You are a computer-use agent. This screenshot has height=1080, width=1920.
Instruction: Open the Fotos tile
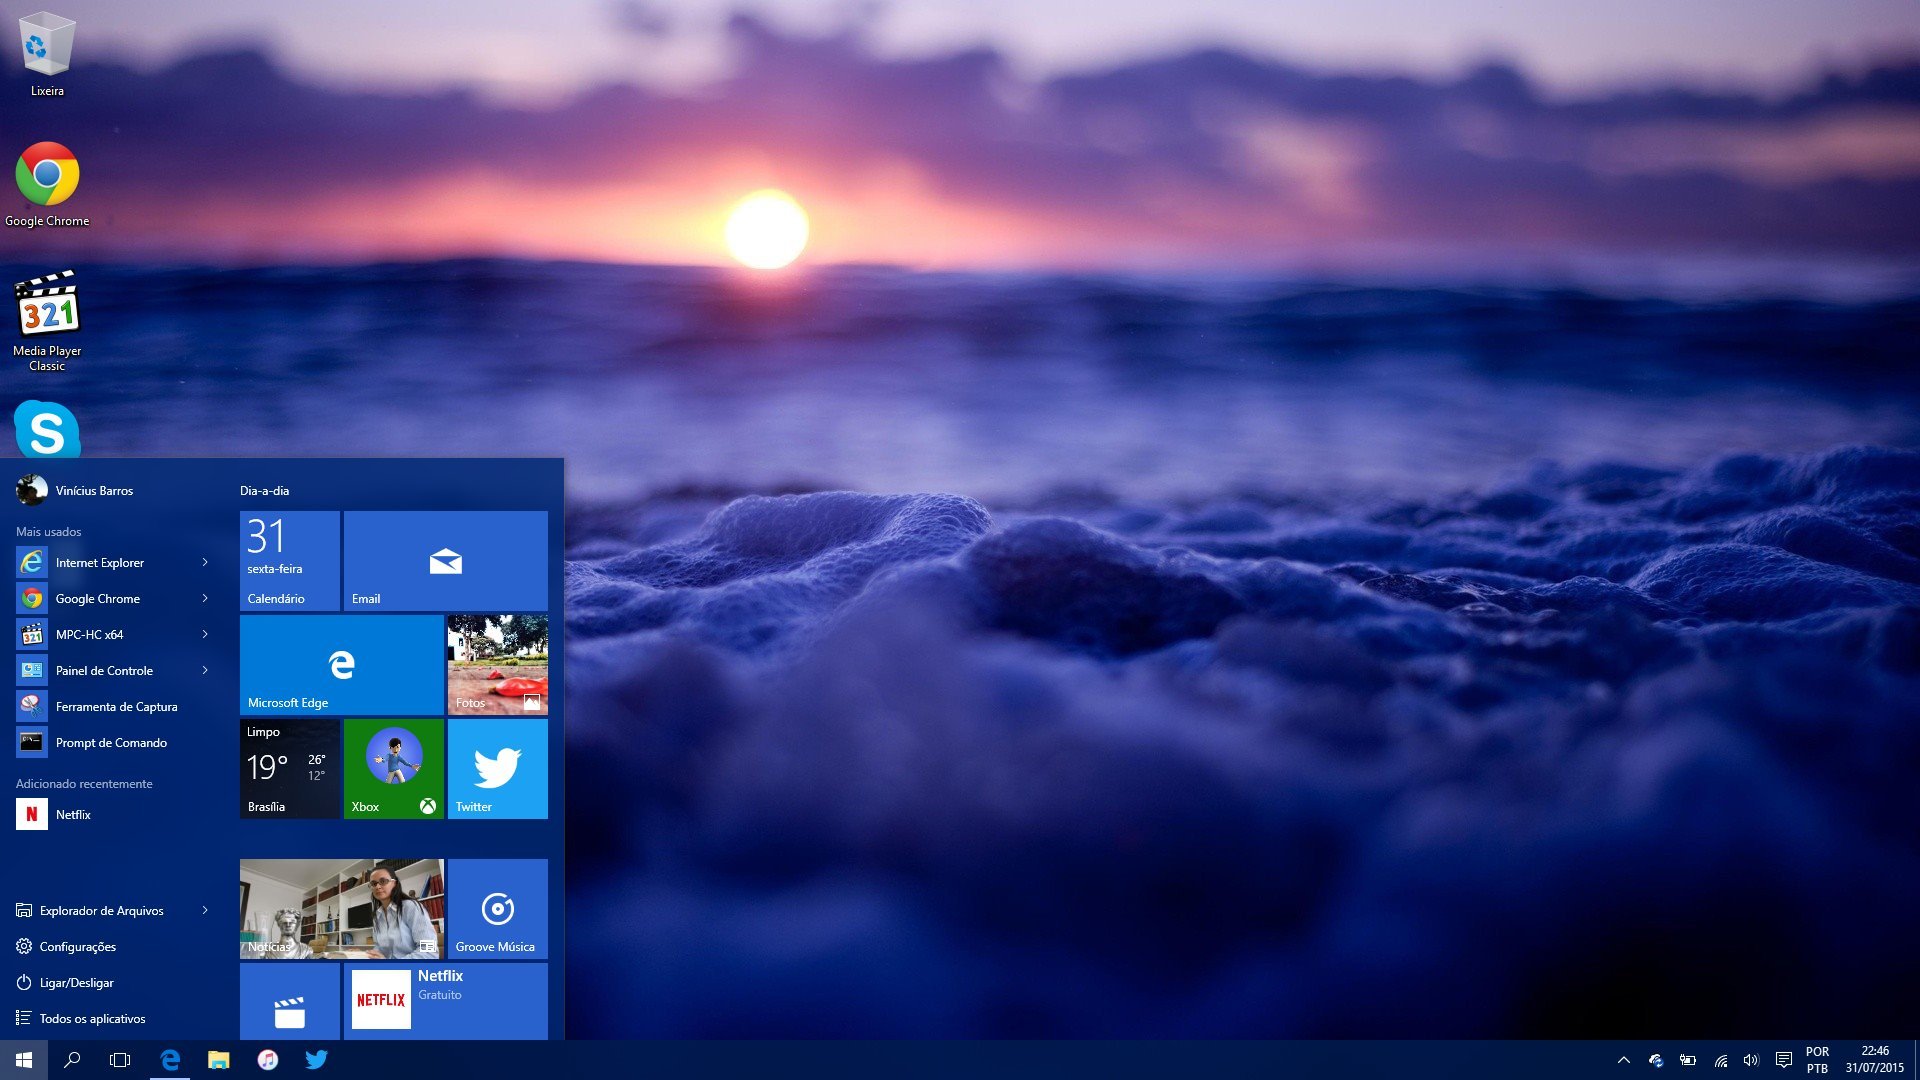(498, 665)
